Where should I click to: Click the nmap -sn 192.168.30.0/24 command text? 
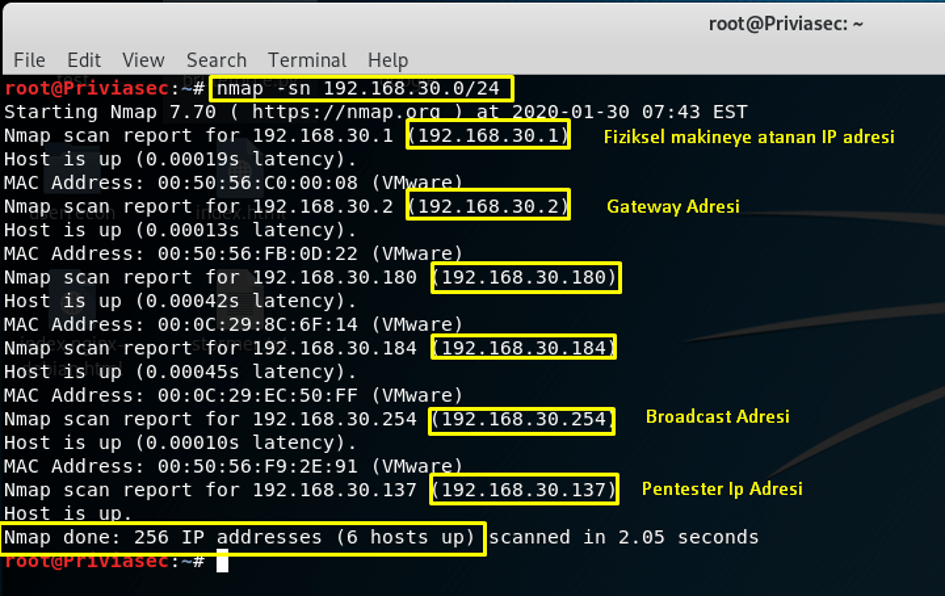358,89
